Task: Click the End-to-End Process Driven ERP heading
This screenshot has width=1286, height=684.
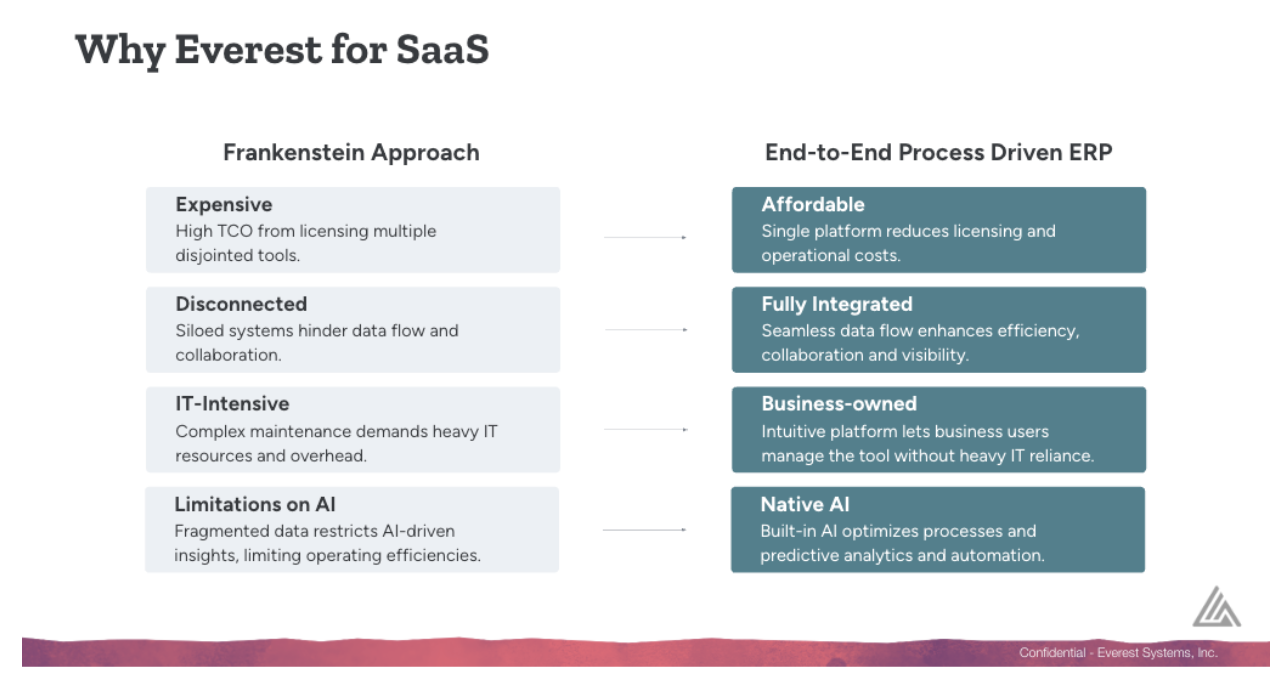Action: click(939, 153)
